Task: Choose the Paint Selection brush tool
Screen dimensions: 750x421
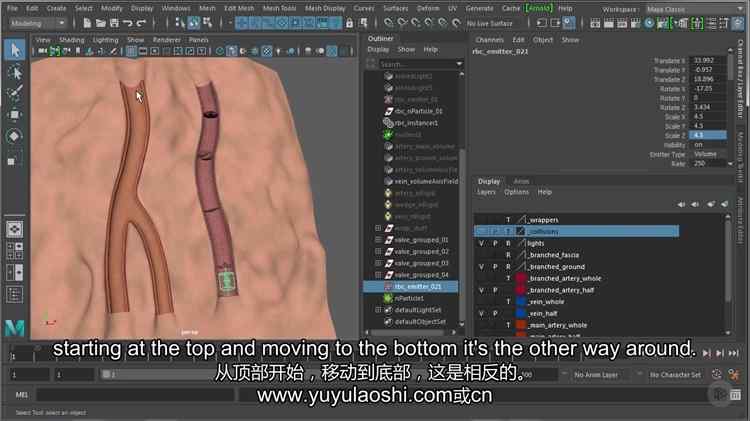Action: [15, 93]
